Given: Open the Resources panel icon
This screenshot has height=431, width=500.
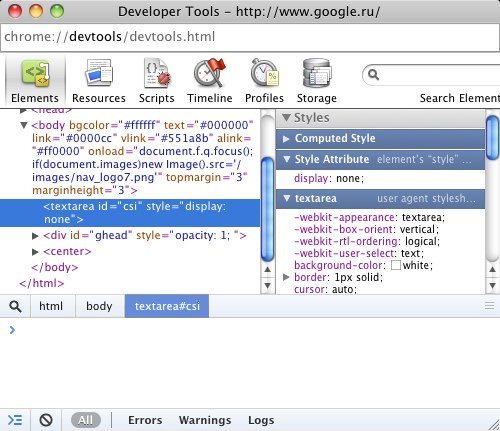Looking at the screenshot, I should (x=99, y=72).
